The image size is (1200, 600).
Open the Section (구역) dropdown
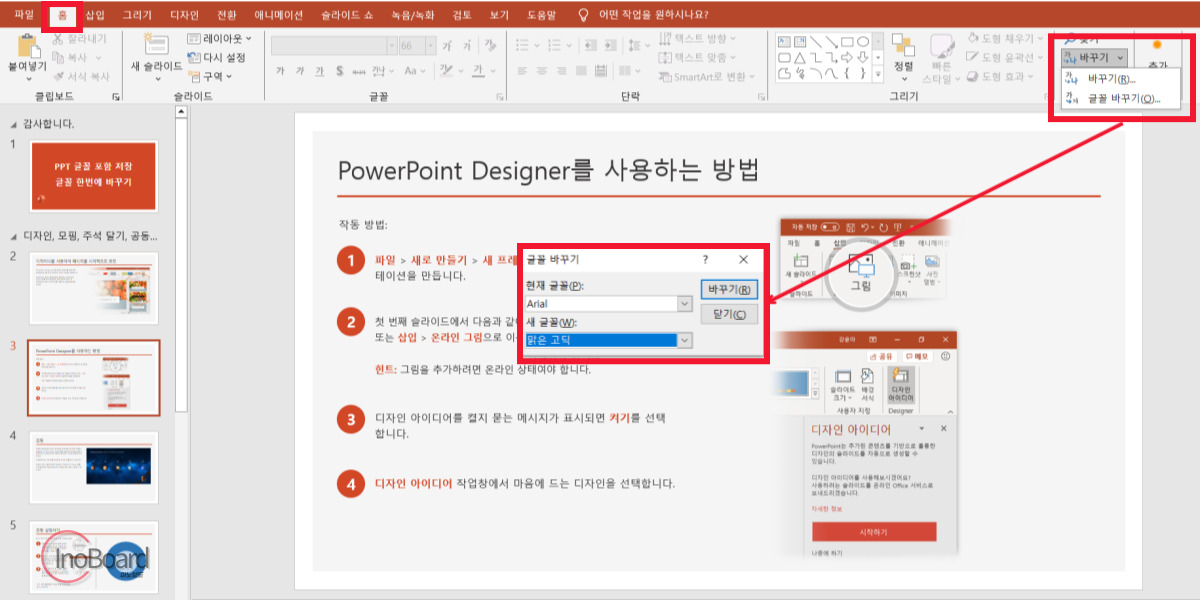coord(210,75)
